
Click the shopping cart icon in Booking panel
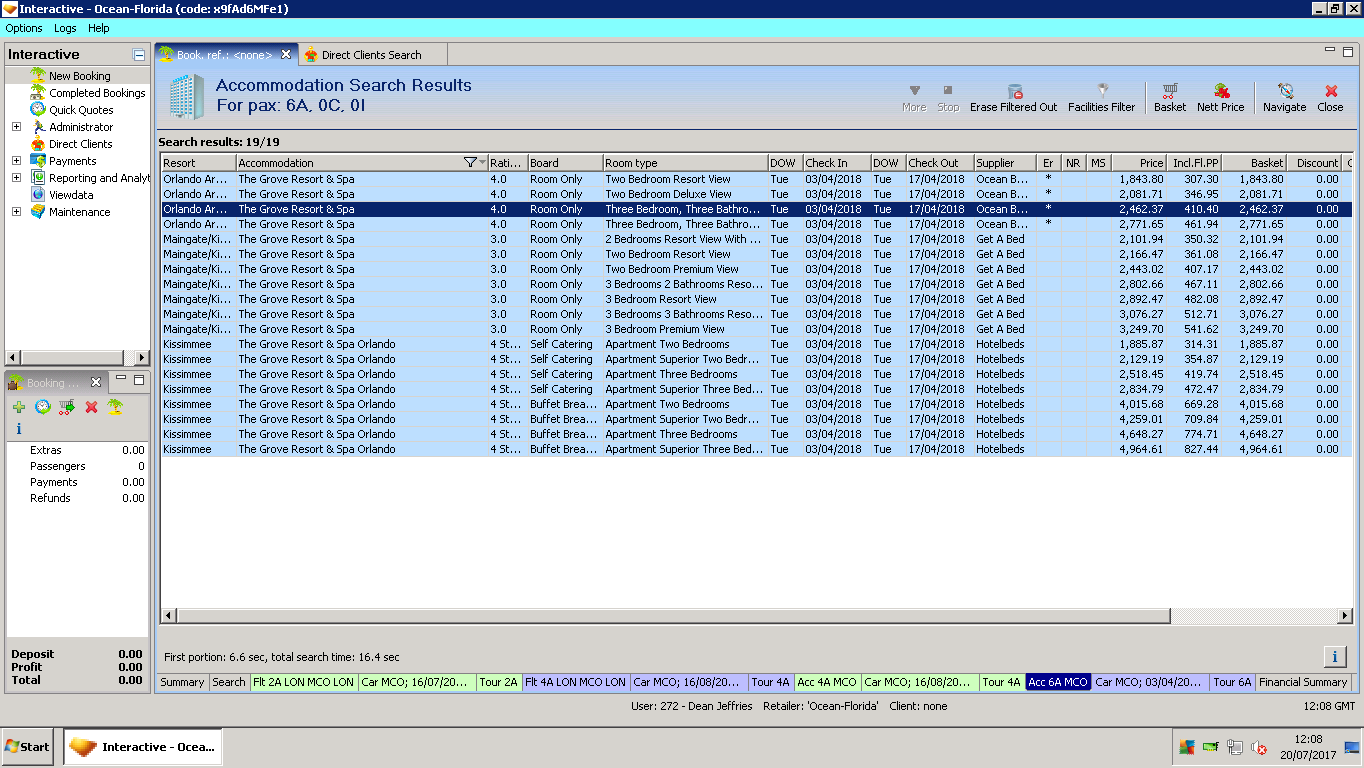(67, 407)
